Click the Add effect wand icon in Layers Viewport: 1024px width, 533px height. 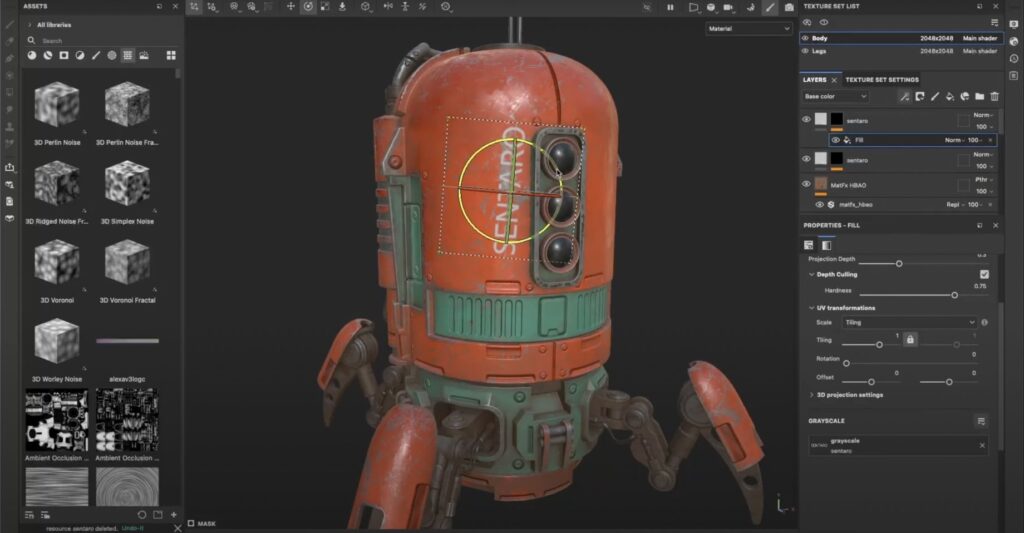click(904, 97)
